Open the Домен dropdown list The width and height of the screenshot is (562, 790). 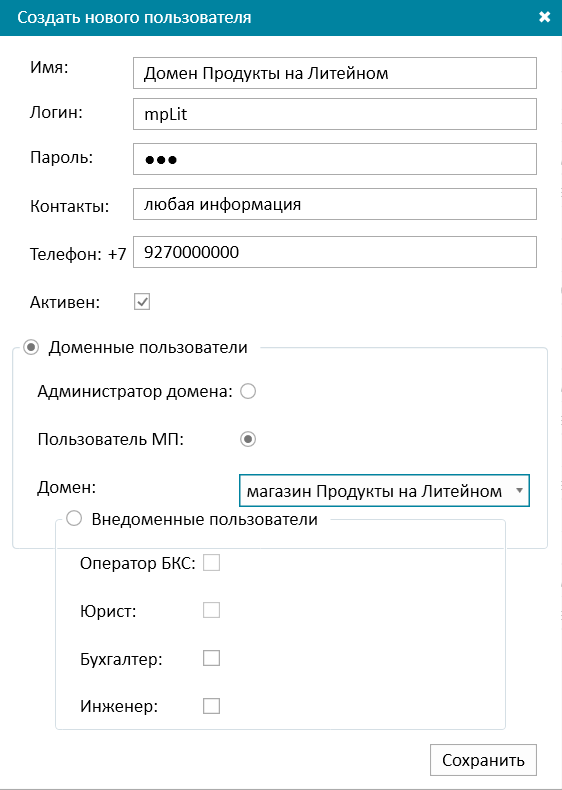point(384,491)
